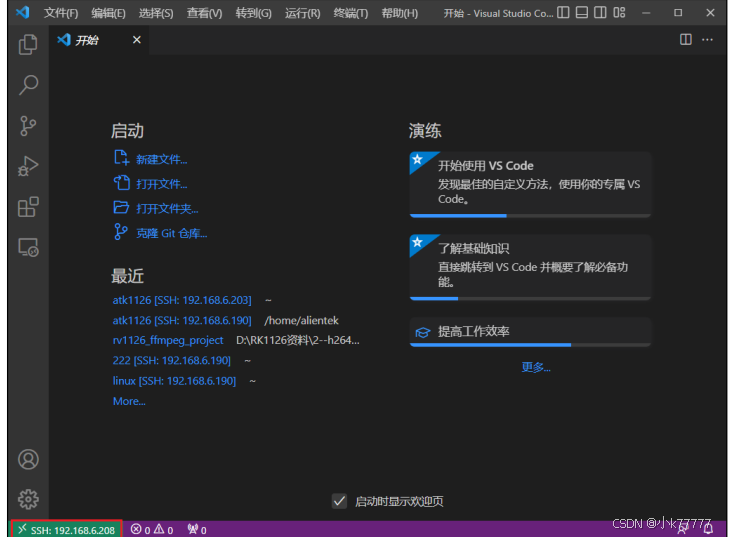The image size is (729, 537).
Task: Open notifications bell in status bar
Action: [708, 529]
